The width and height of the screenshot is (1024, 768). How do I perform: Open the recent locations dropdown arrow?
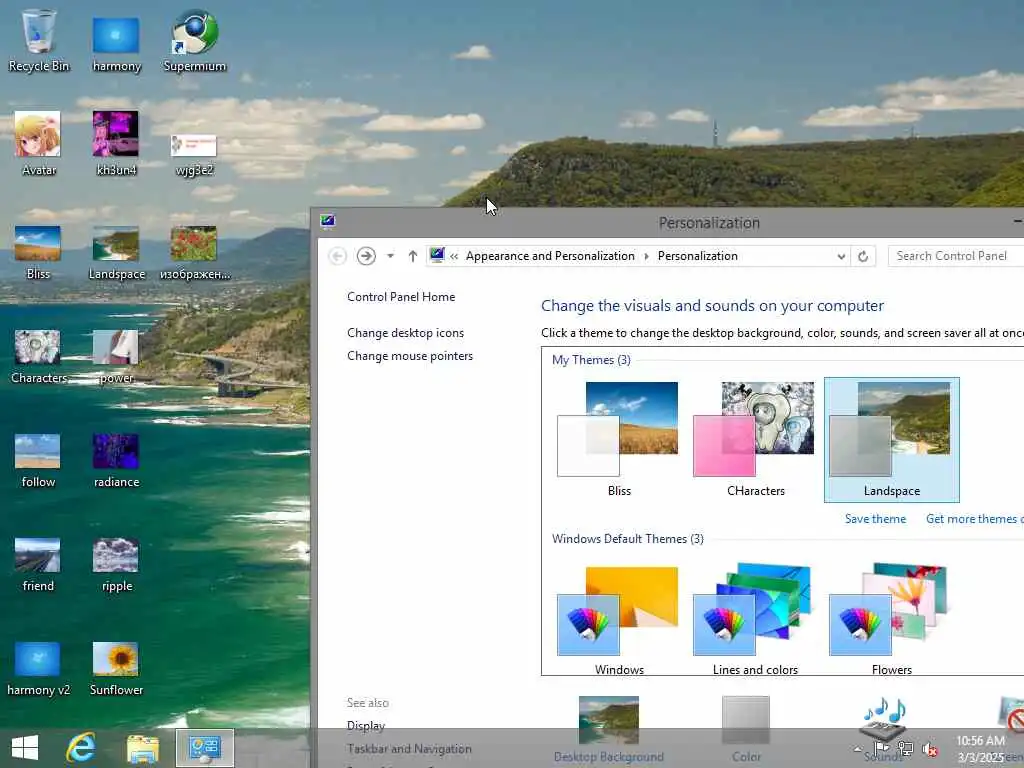point(391,256)
